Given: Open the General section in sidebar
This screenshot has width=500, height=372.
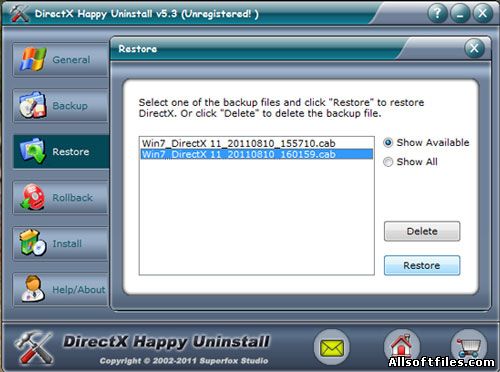Looking at the screenshot, I should pyautogui.click(x=61, y=60).
